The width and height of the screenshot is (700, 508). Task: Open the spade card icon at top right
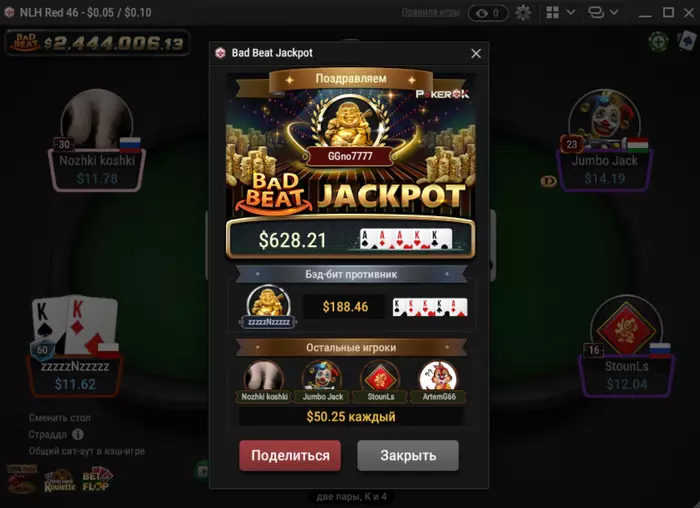click(x=688, y=40)
